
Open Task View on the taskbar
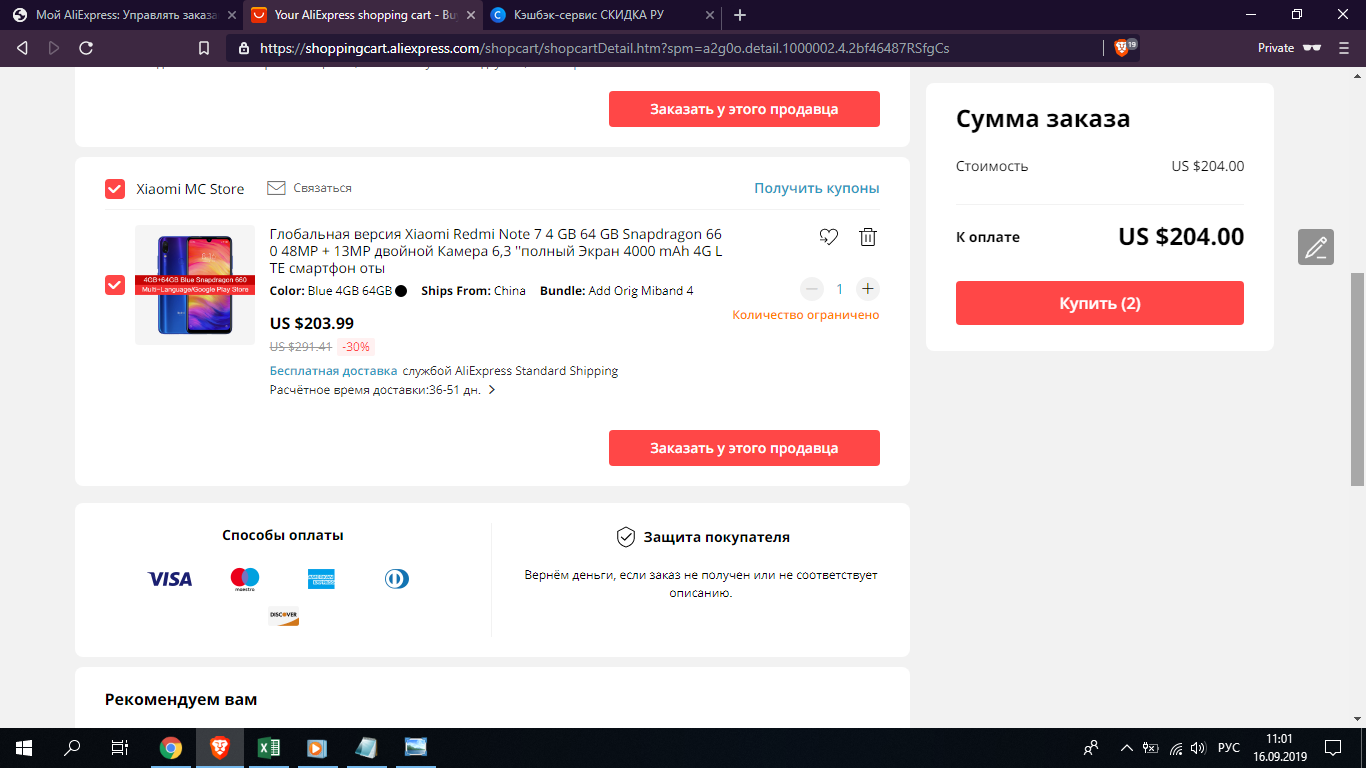coord(120,747)
